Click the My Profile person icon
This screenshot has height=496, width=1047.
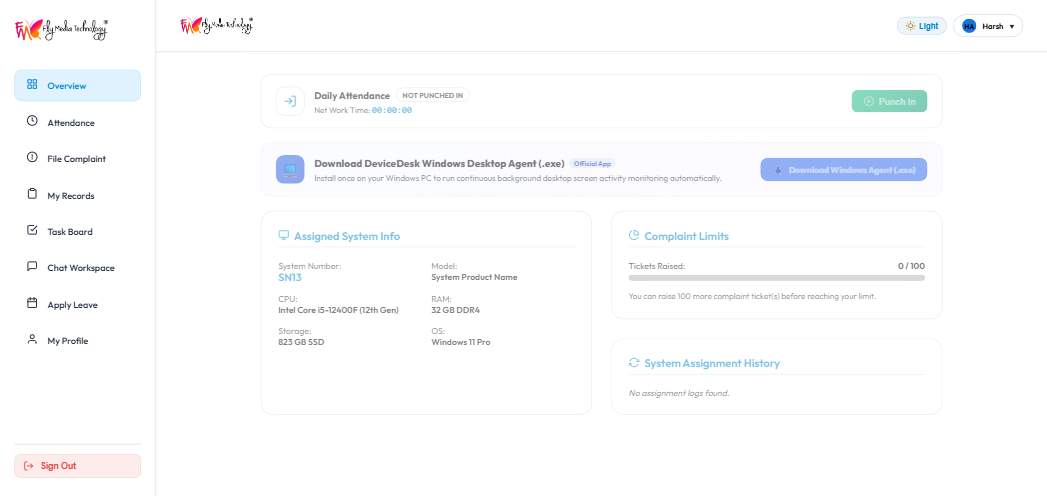pyautogui.click(x=32, y=339)
